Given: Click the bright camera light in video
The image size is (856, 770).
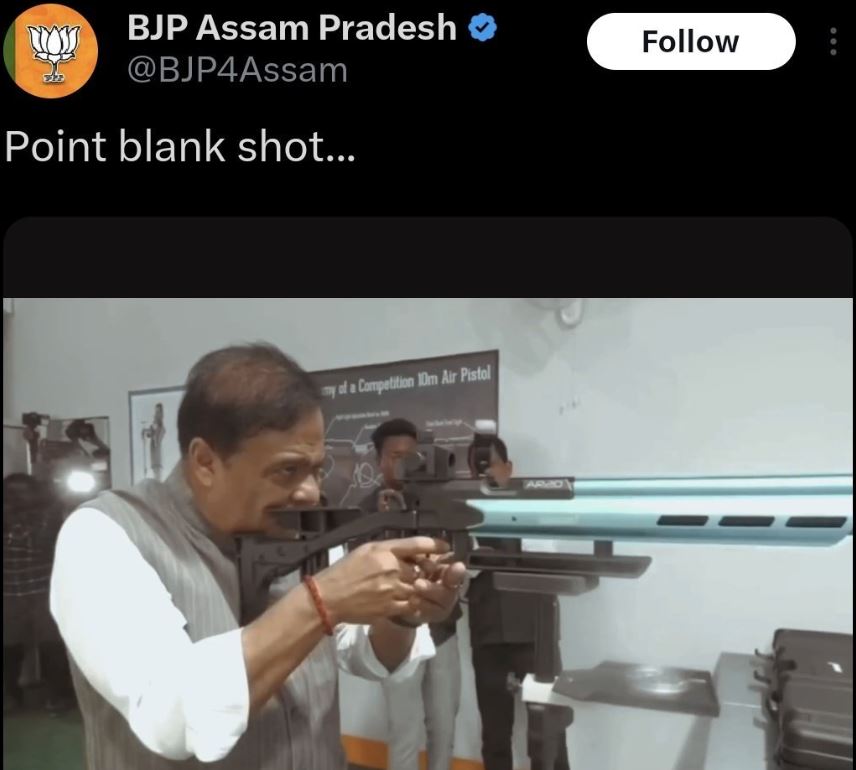Looking at the screenshot, I should (80, 482).
